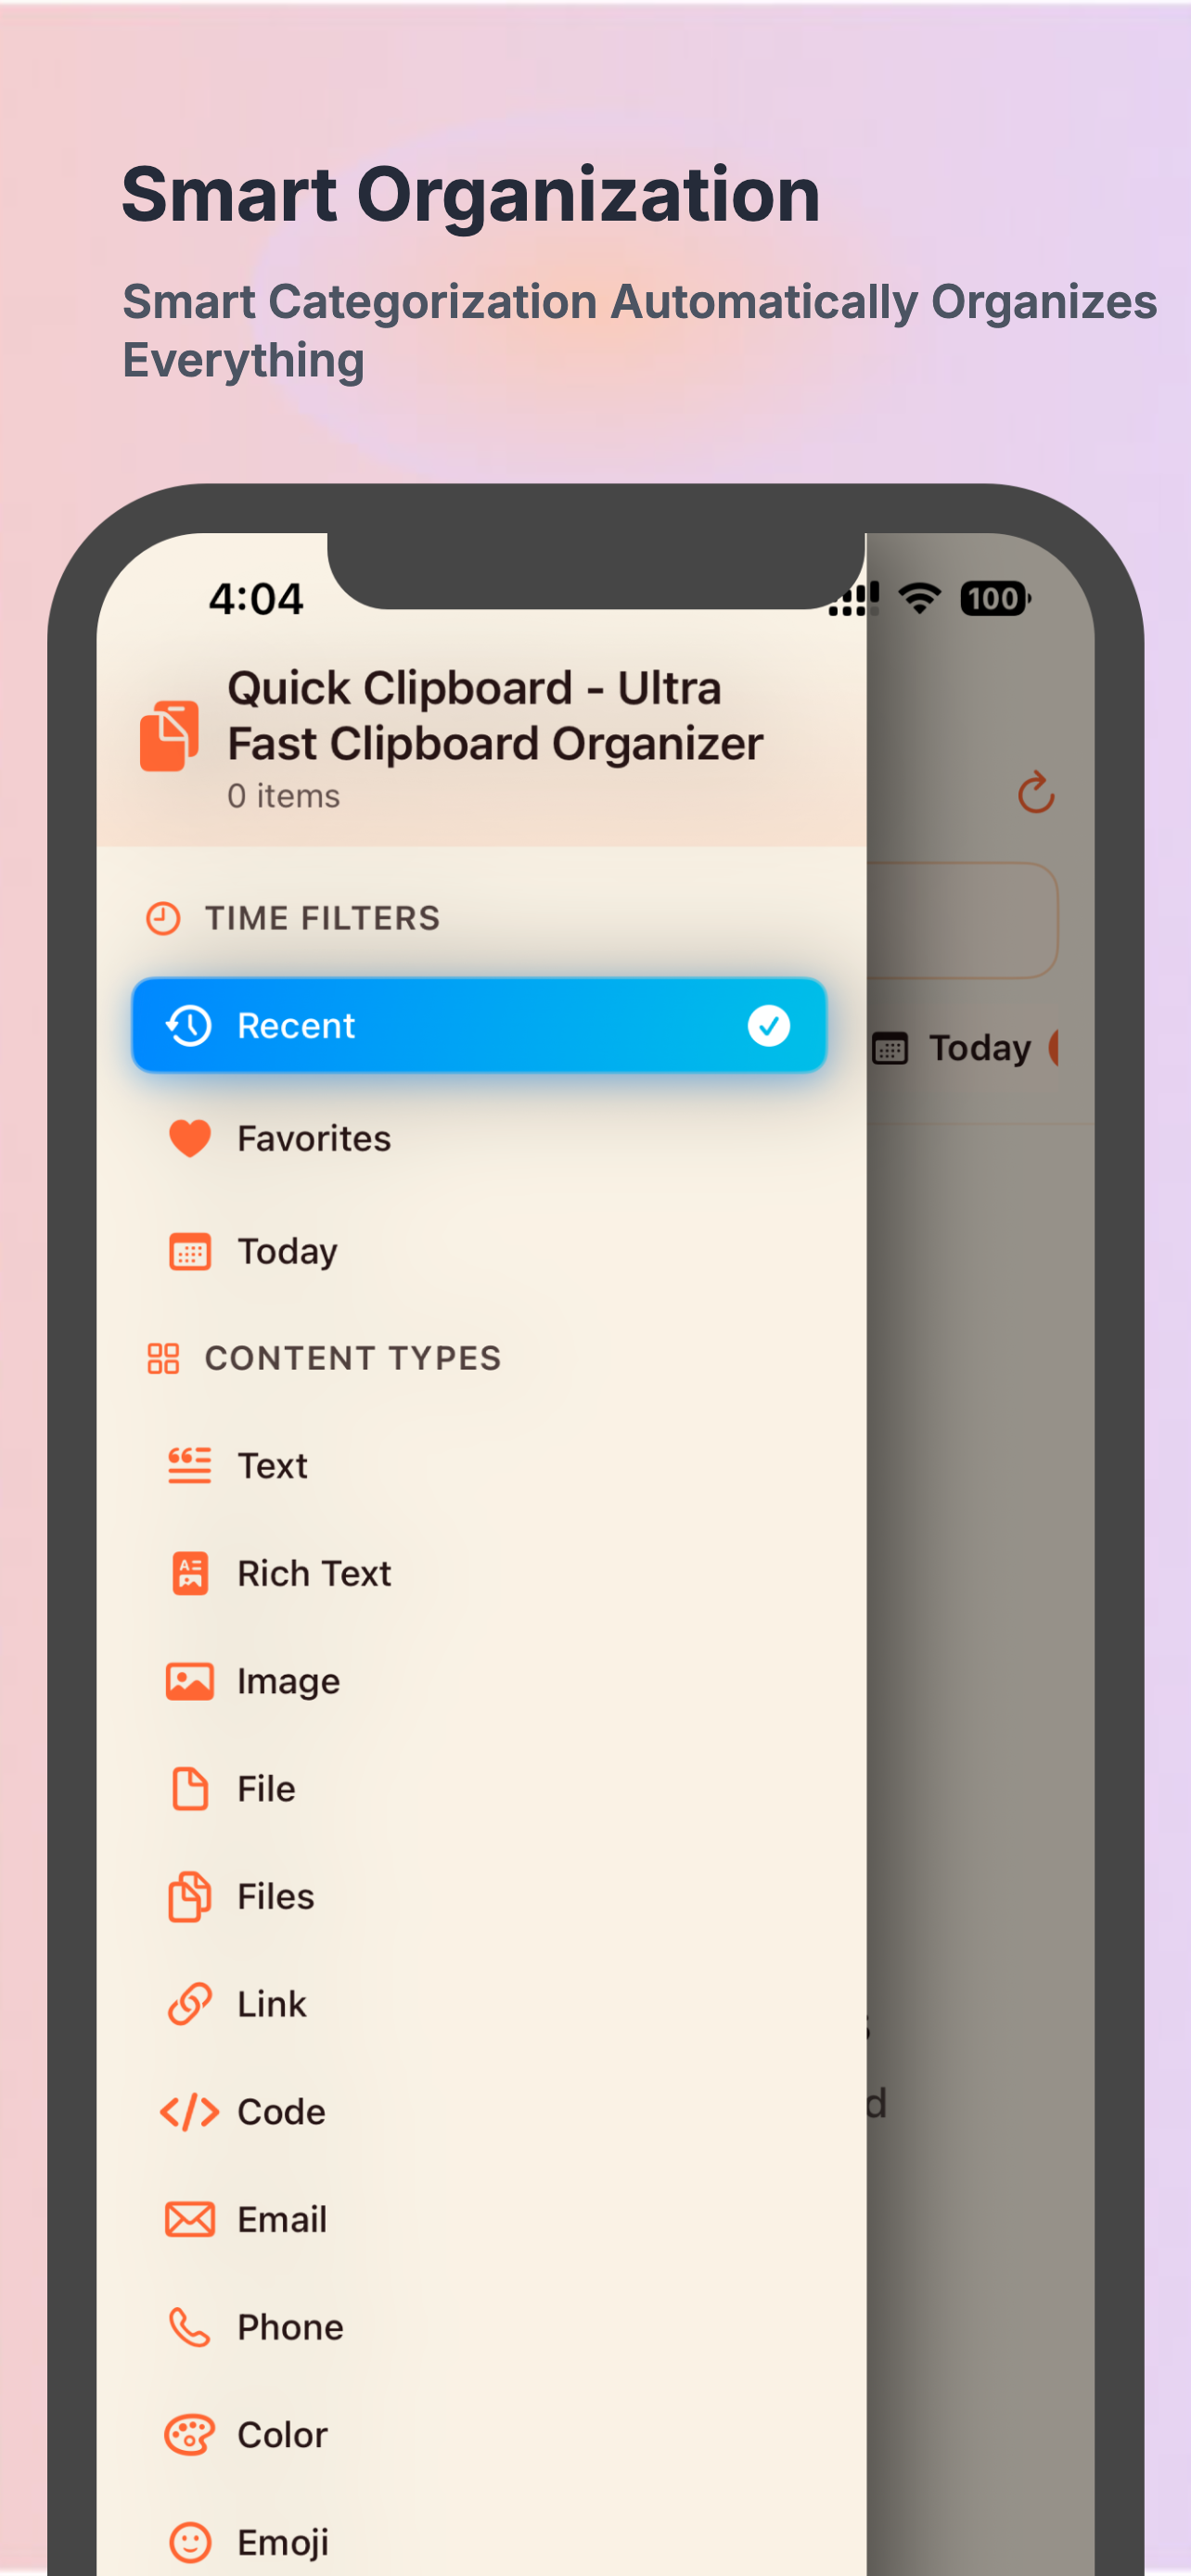Open the Recent time filter
The image size is (1191, 2576).
pyautogui.click(x=479, y=1025)
